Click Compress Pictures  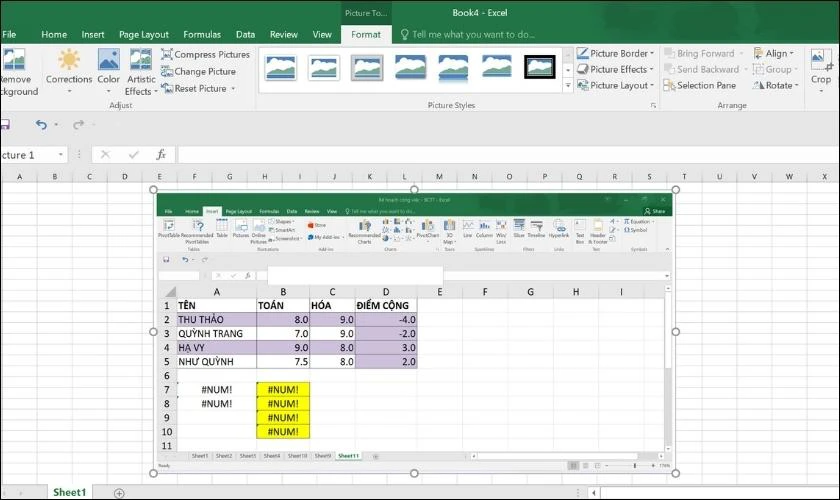206,54
